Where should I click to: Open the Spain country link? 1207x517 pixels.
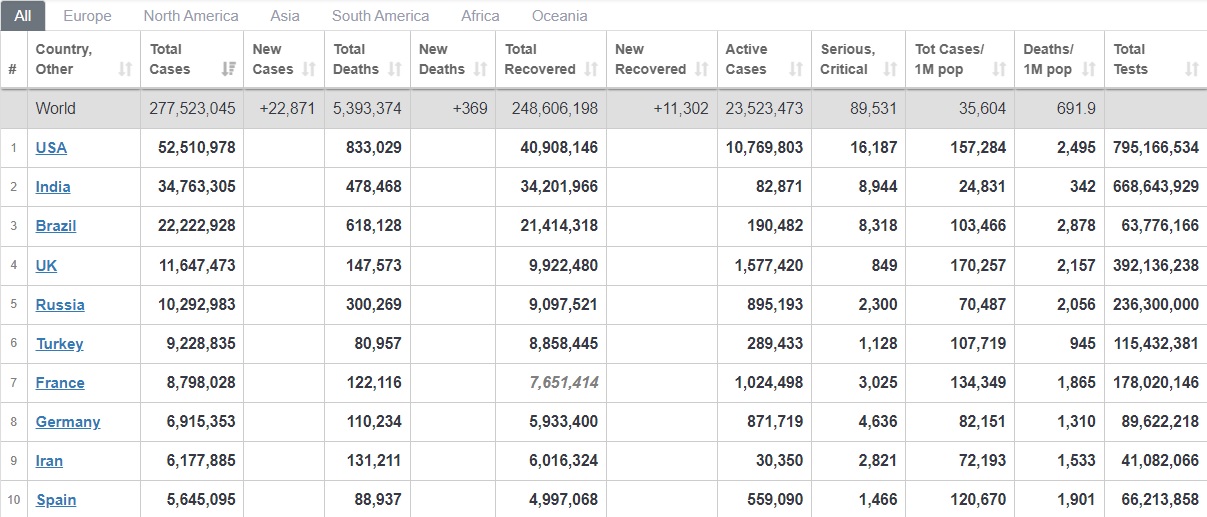pyautogui.click(x=56, y=500)
